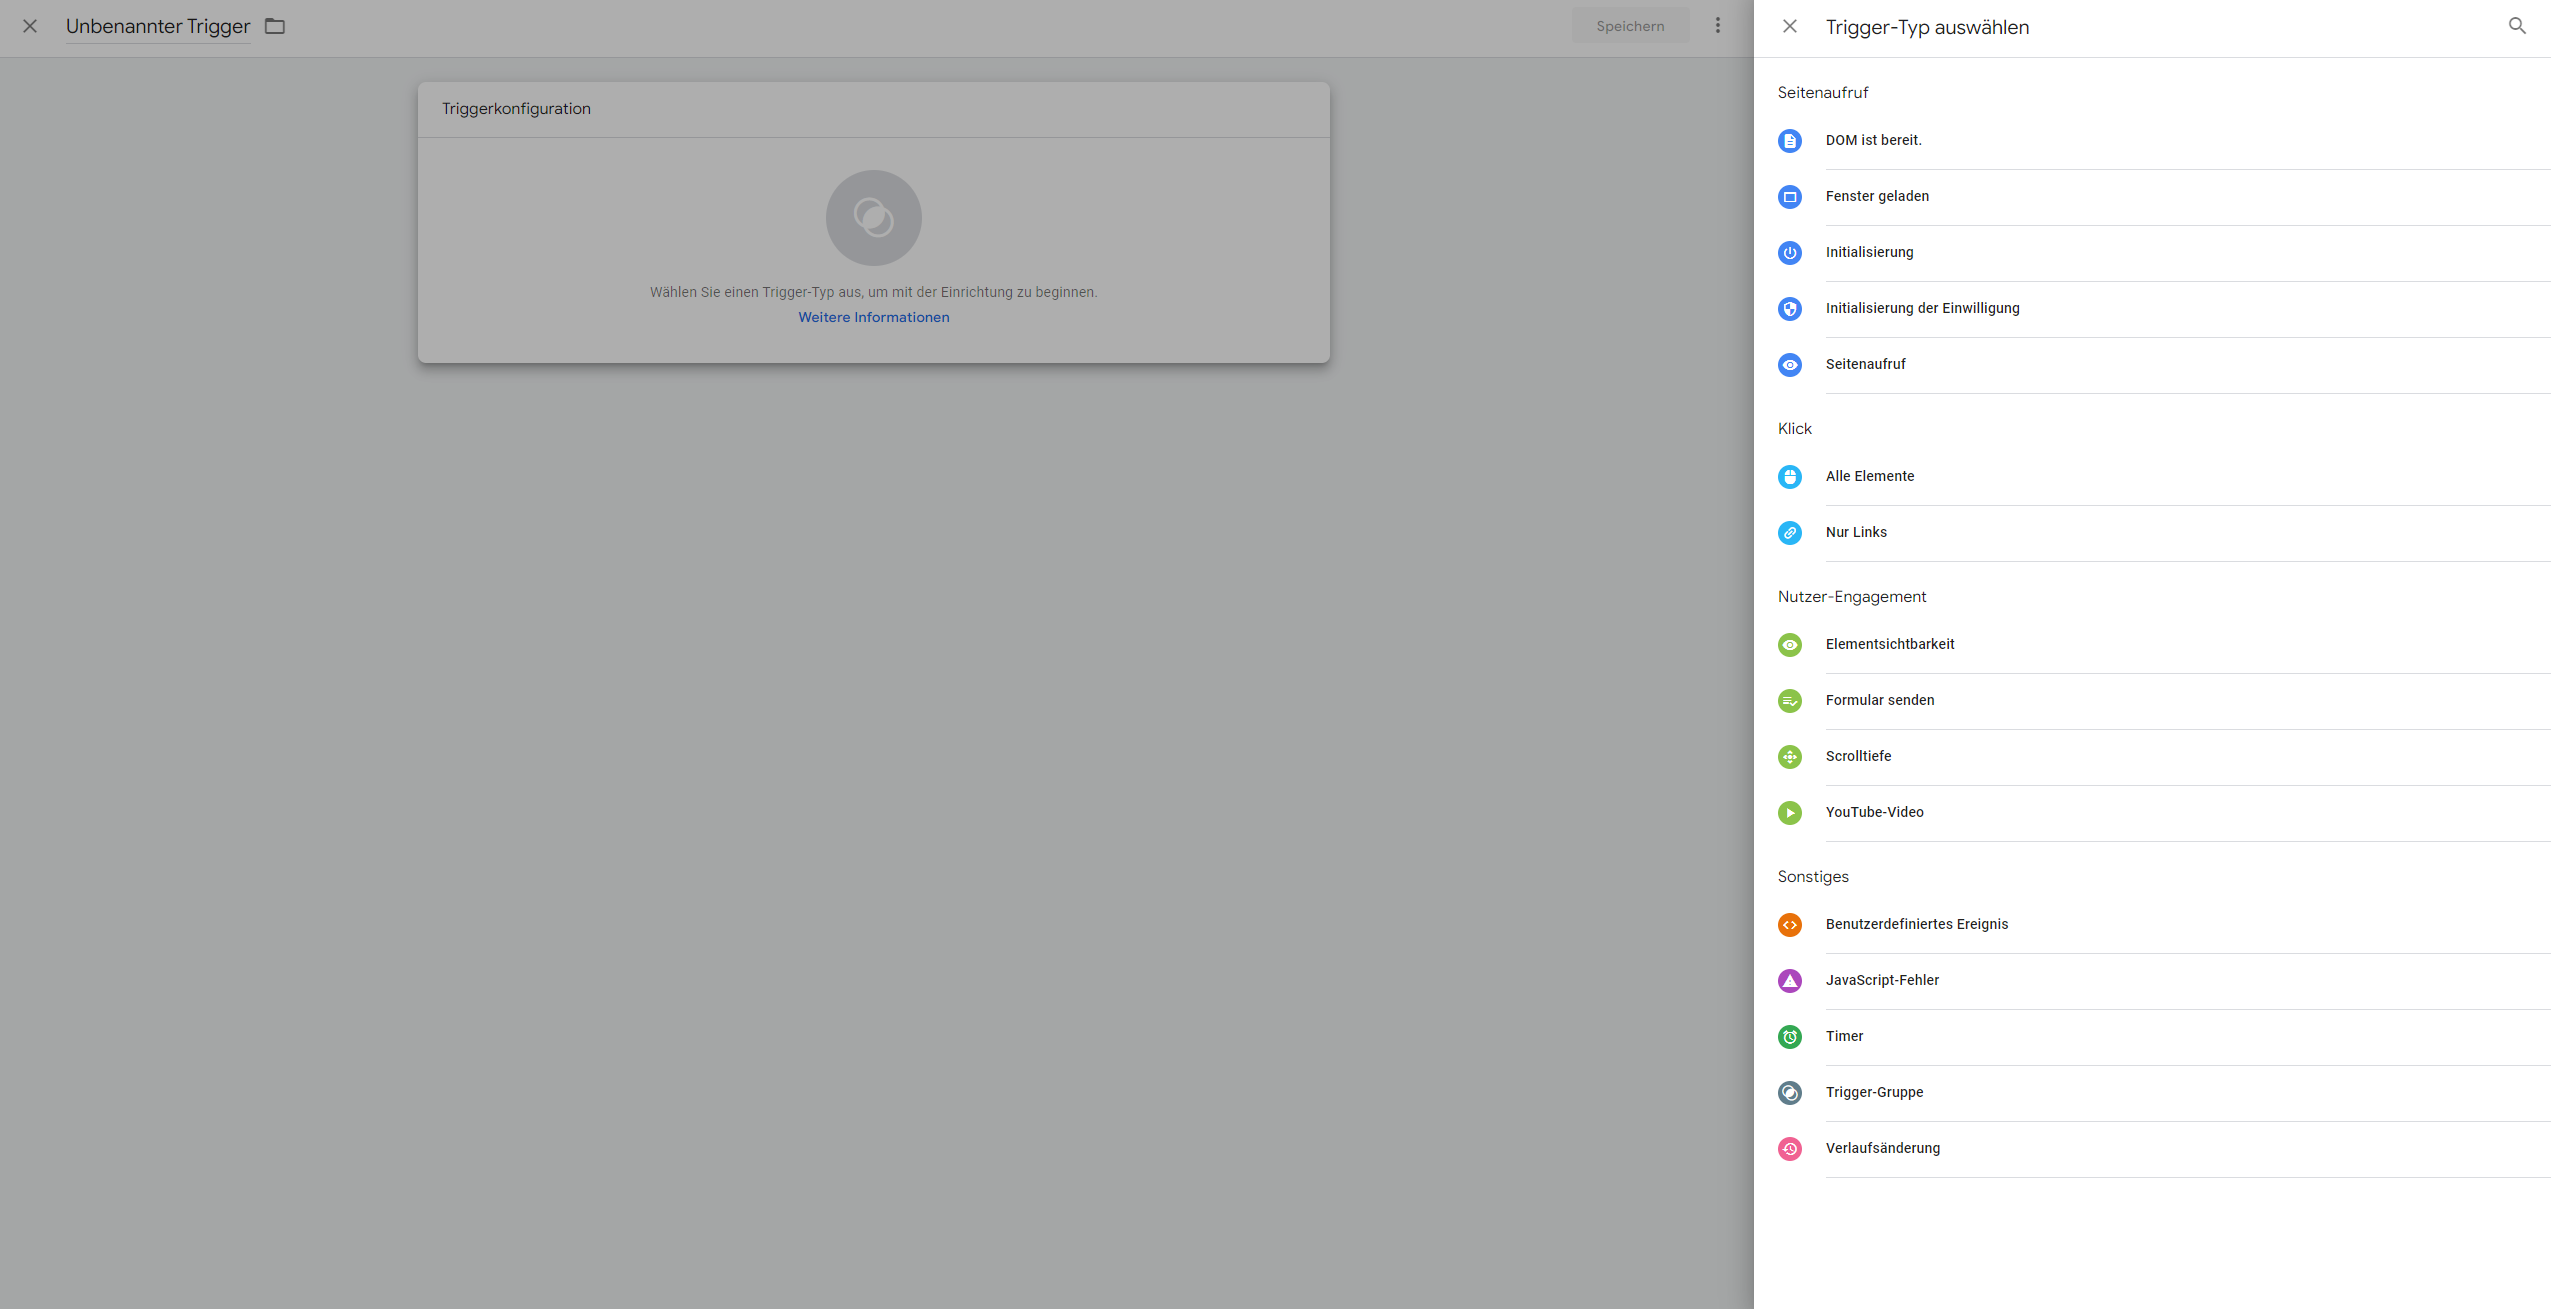
Task: Click the Nur Links chain icon
Action: pos(1790,533)
